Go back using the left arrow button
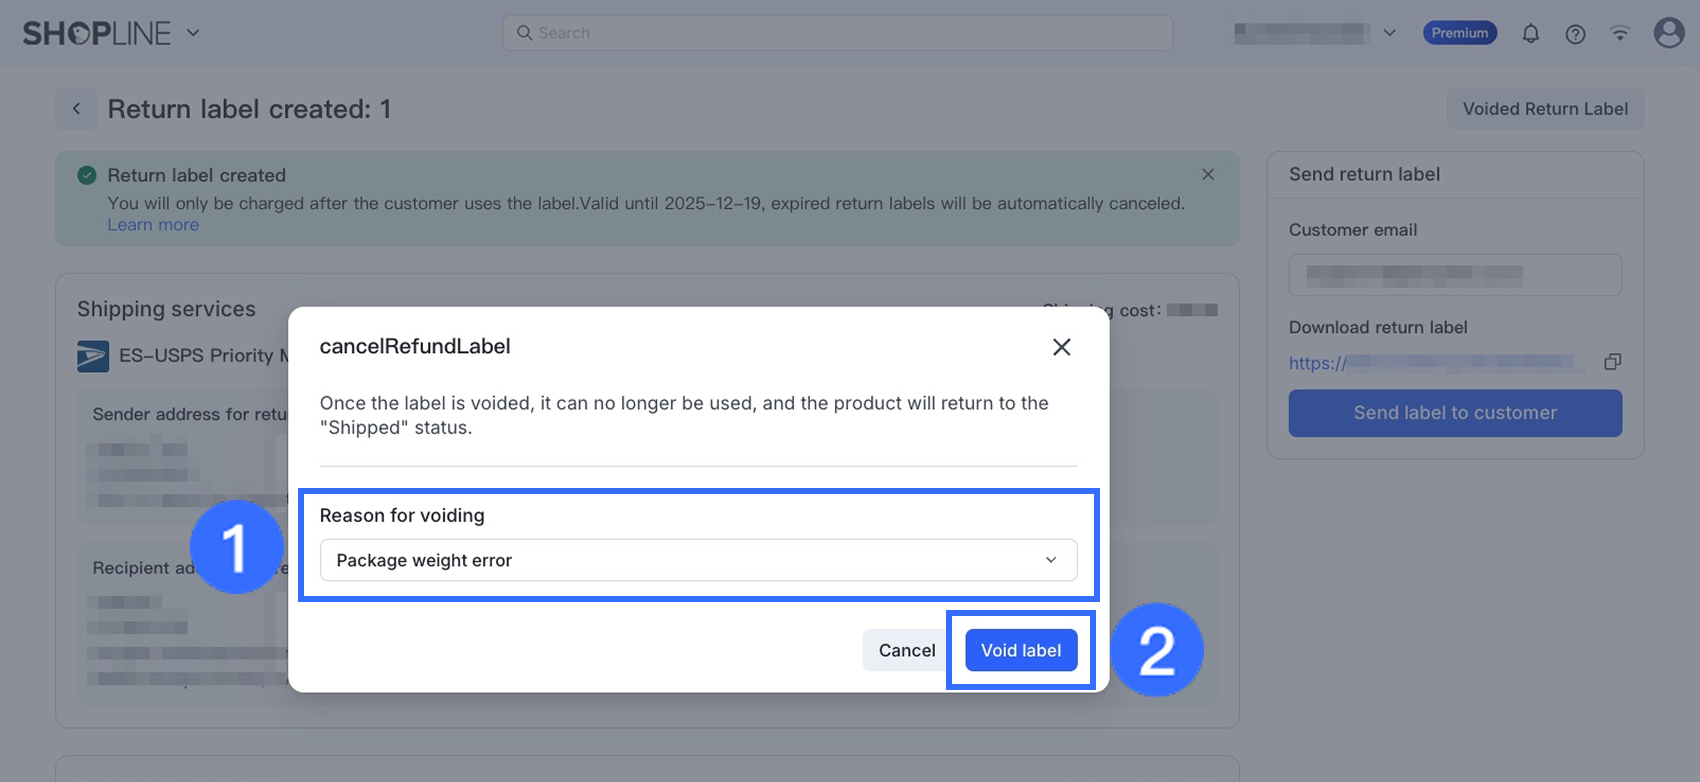This screenshot has width=1700, height=782. click(x=76, y=109)
